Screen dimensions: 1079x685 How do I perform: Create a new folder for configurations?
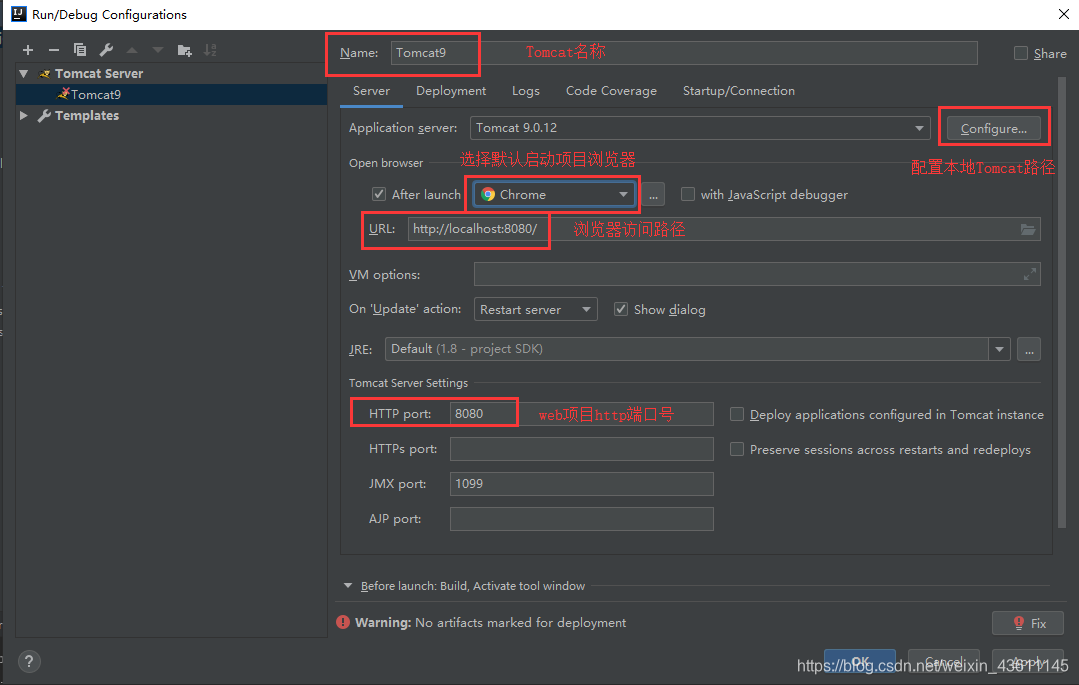pyautogui.click(x=184, y=50)
